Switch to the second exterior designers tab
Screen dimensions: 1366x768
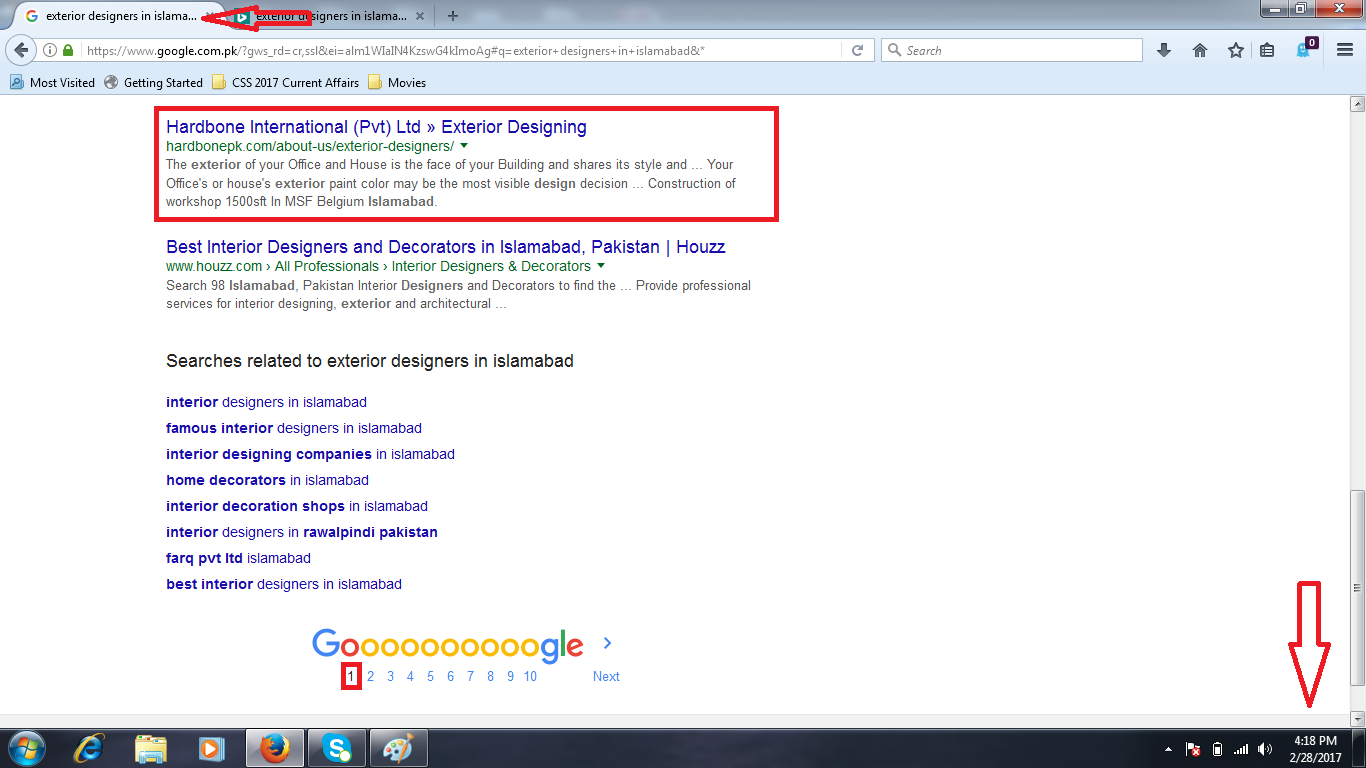coord(322,16)
